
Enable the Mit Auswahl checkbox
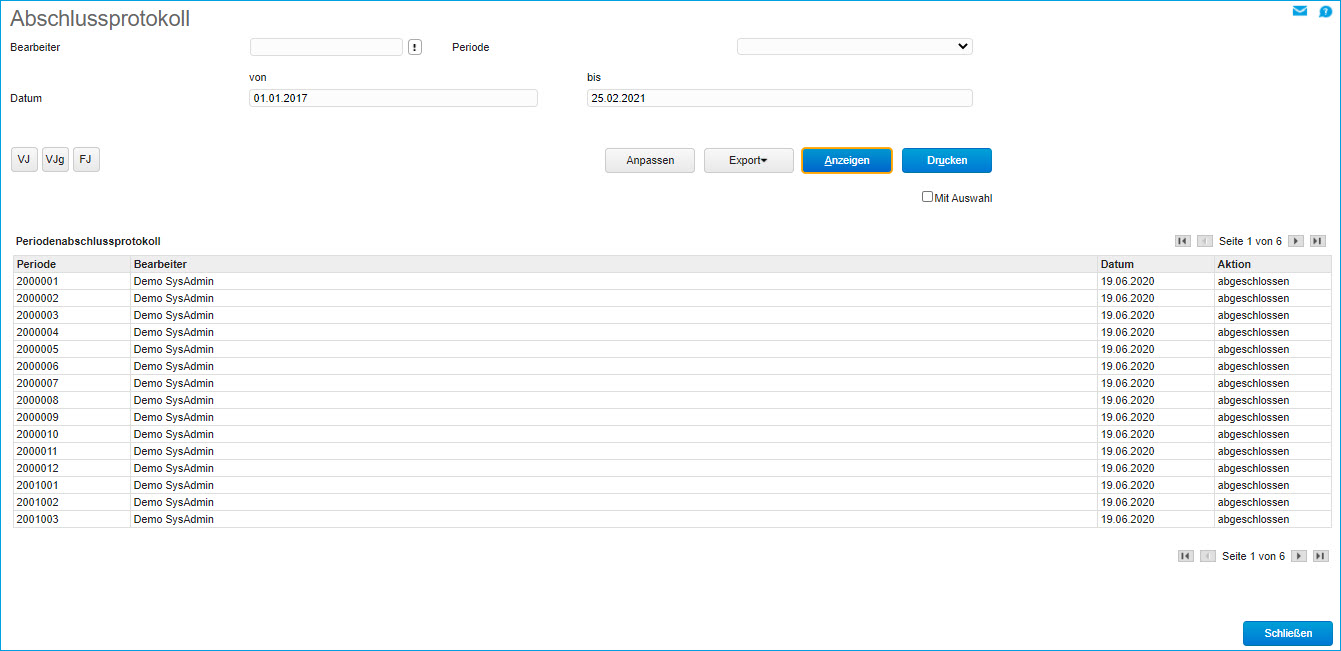pos(928,197)
